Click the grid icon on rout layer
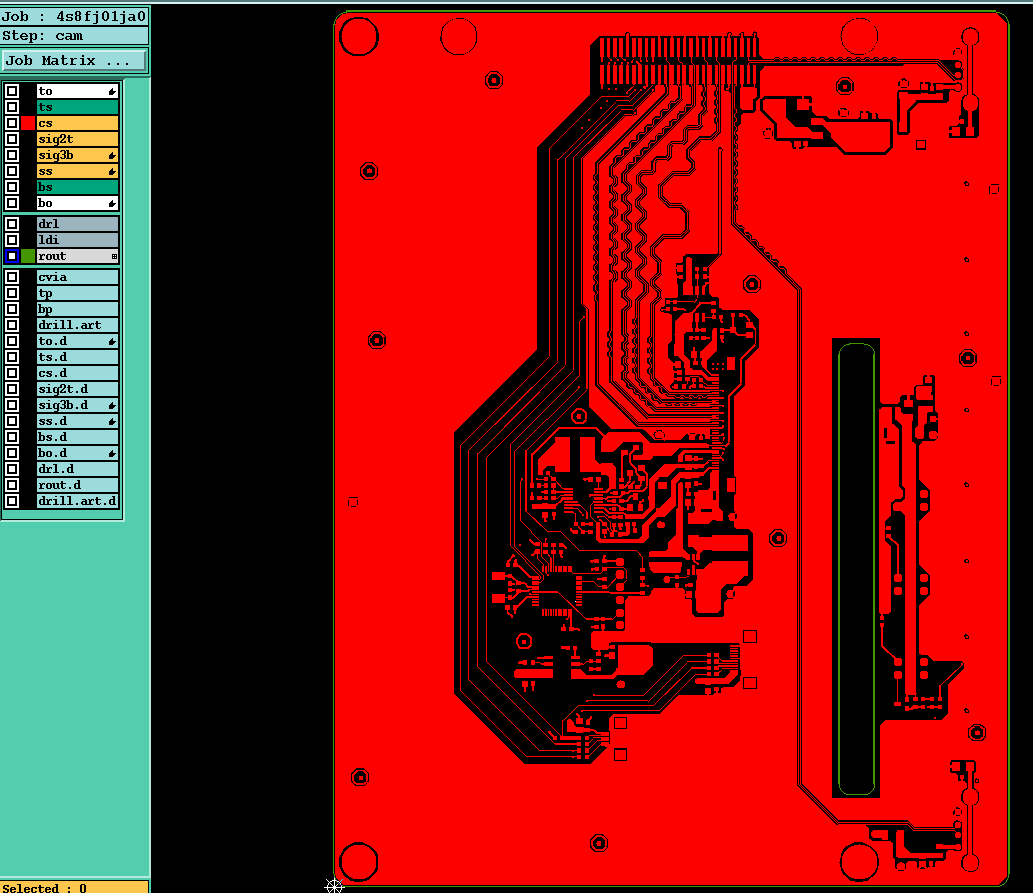 click(x=114, y=256)
